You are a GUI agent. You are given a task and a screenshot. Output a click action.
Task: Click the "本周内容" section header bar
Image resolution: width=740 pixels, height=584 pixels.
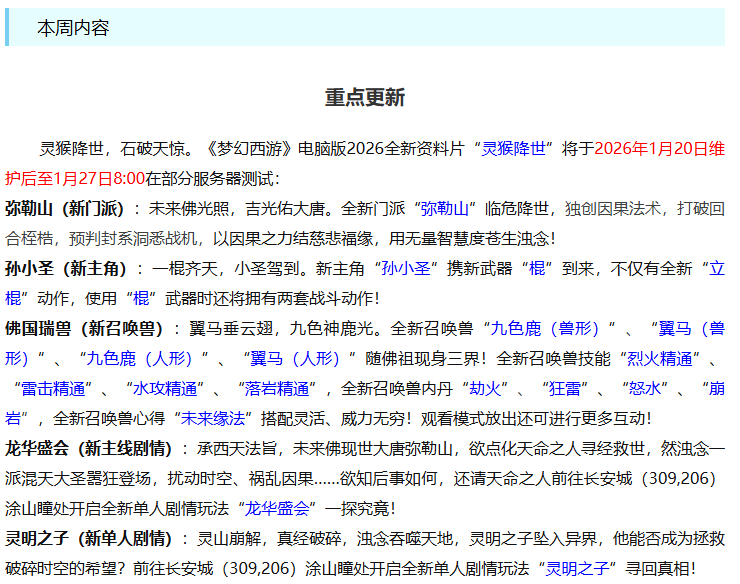(365, 28)
